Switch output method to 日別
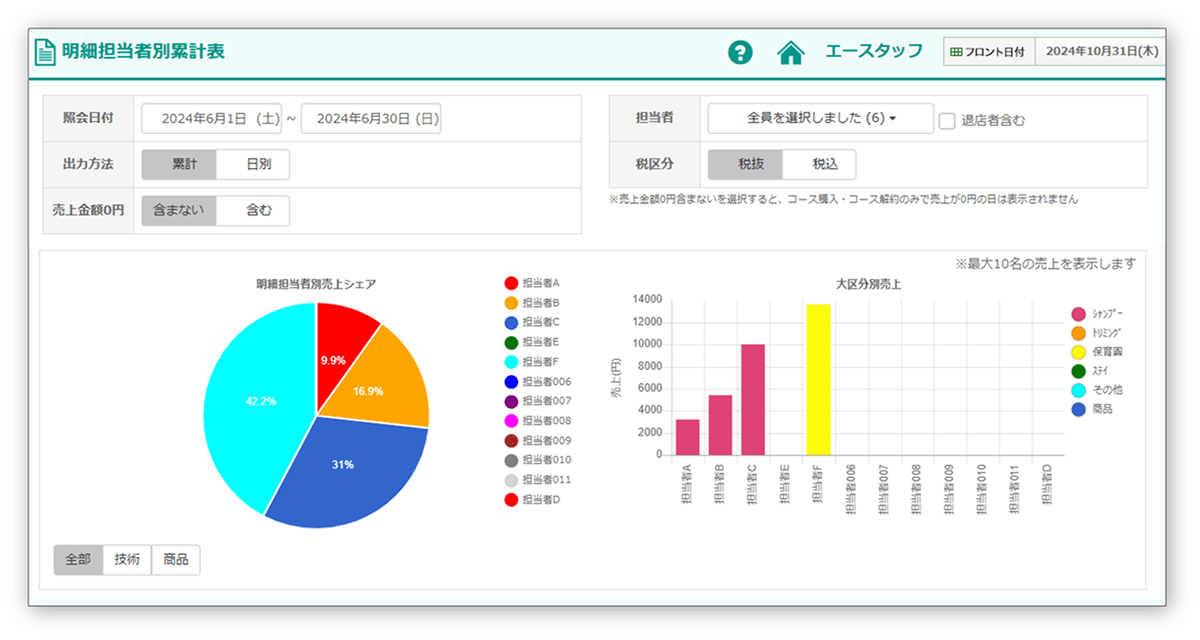This screenshot has width=1200, height=640. click(x=253, y=164)
